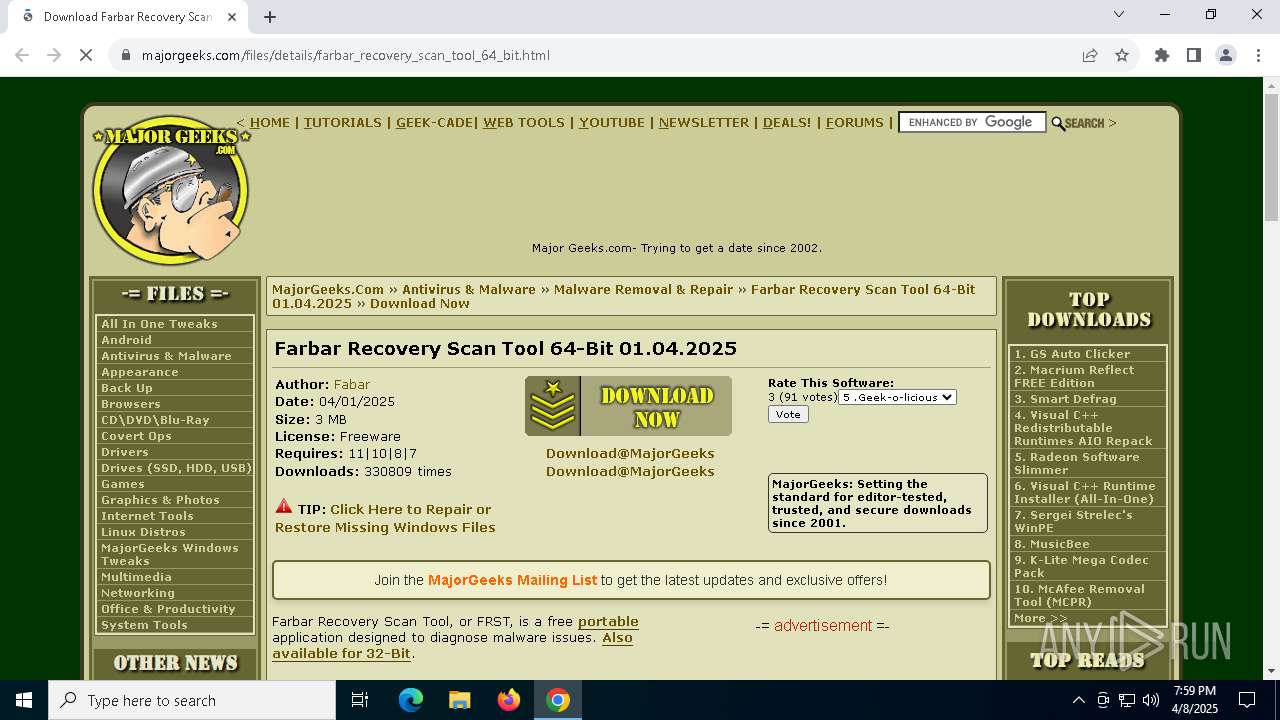The image size is (1280, 720).
Task: Open YOUTUBE navigation link
Action: pyautogui.click(x=612, y=122)
